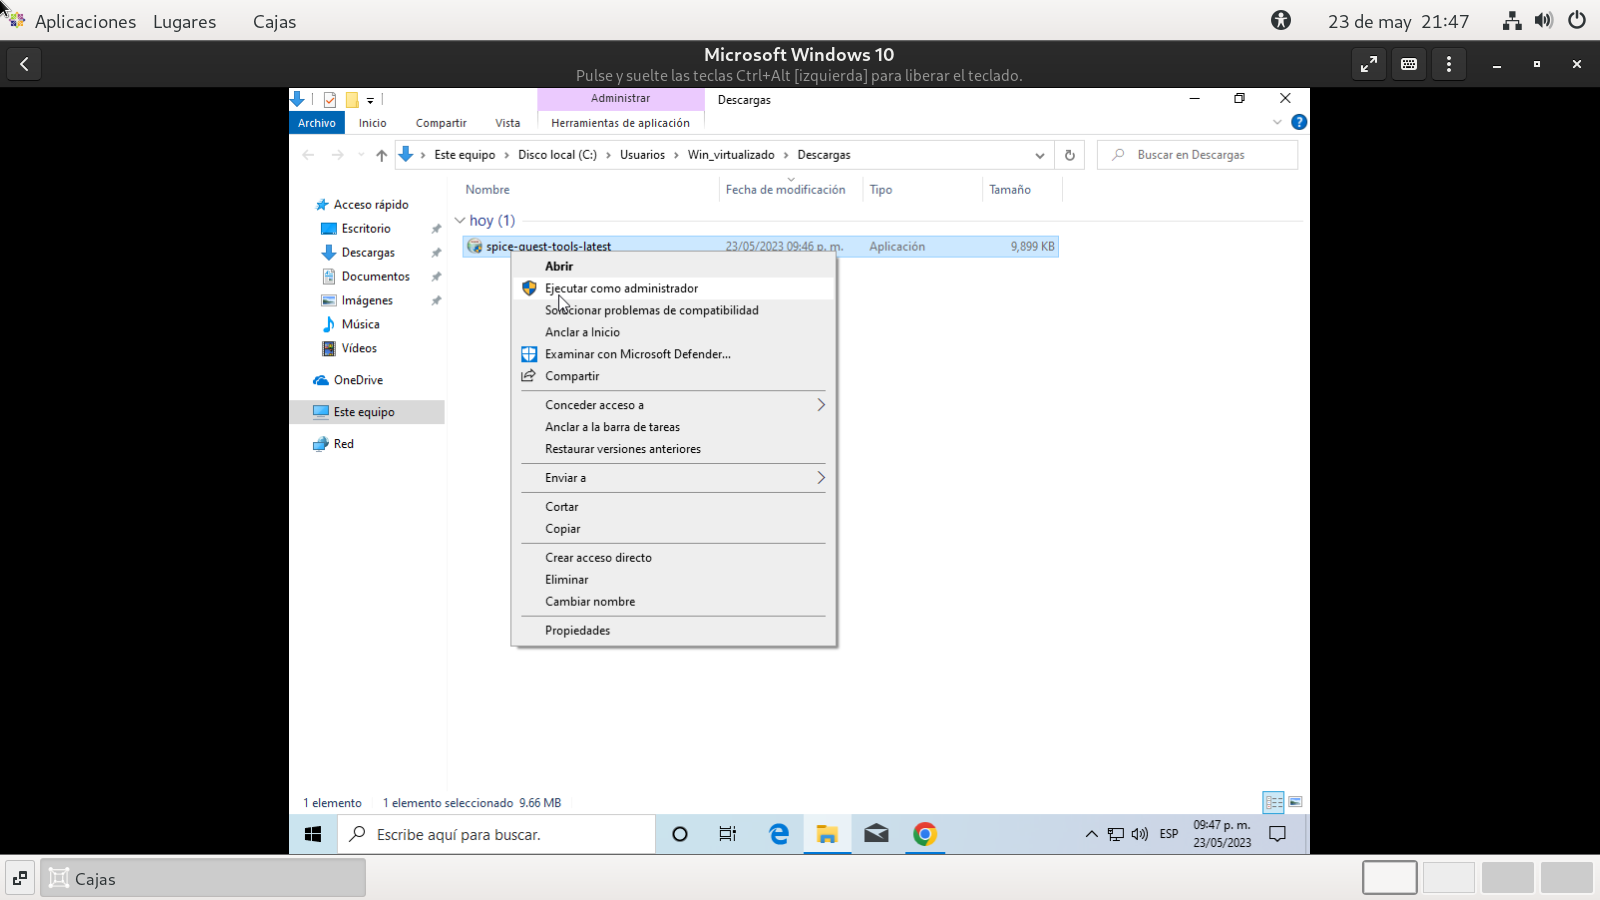Select 'Ejecutar como administrador' in context menu
The width and height of the screenshot is (1600, 900).
click(621, 288)
